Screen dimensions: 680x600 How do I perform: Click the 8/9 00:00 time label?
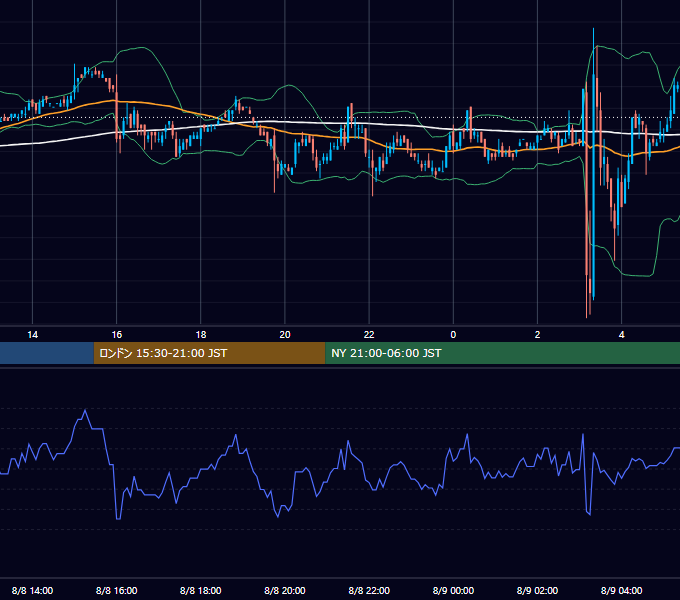453,590
